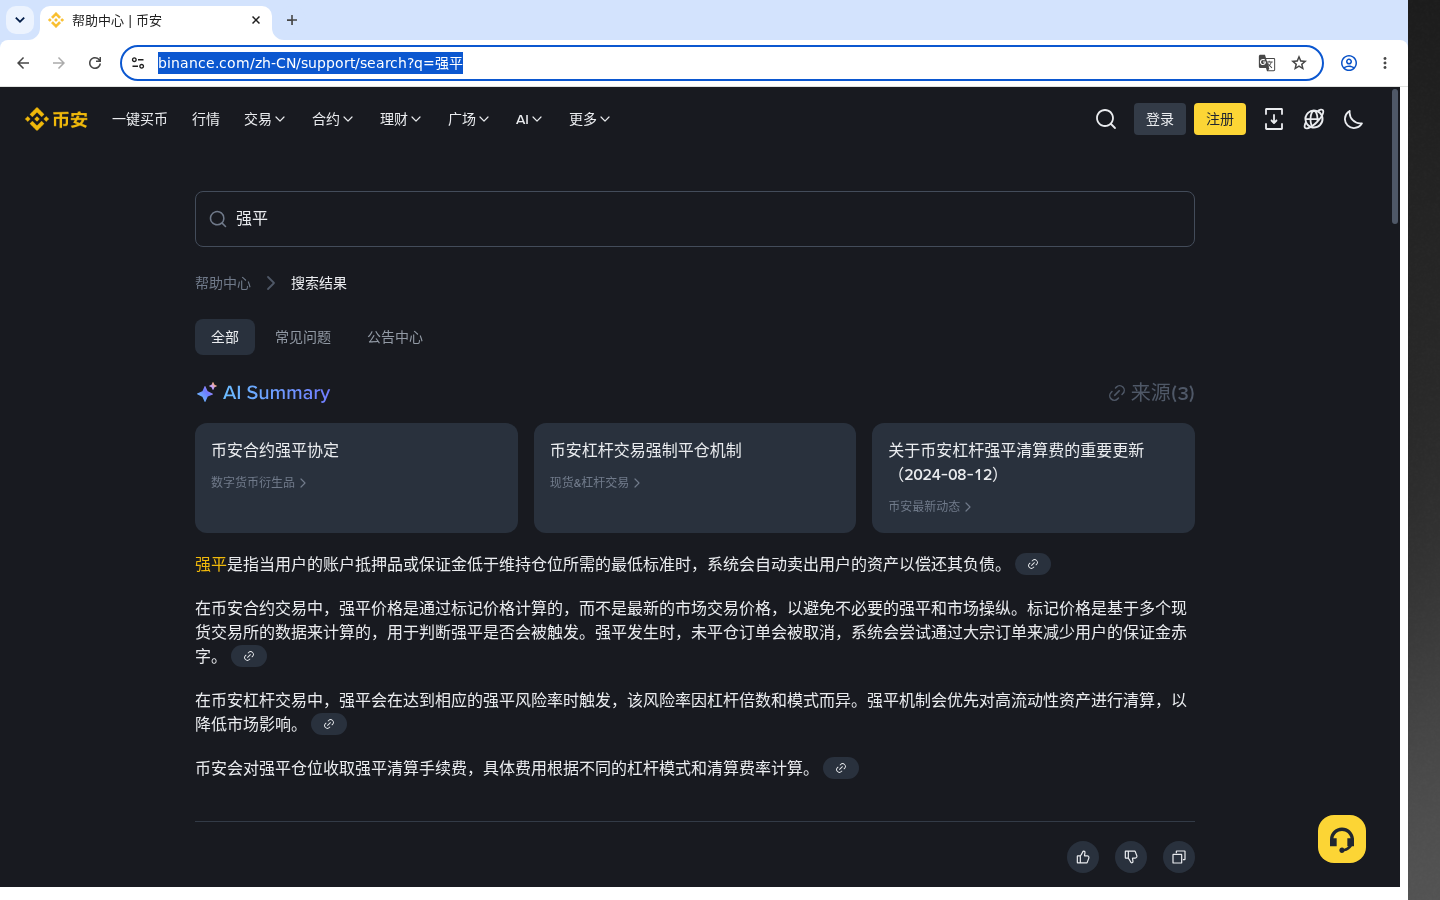
Task: Open 现货&杠杆交易 category link
Action: click(594, 483)
